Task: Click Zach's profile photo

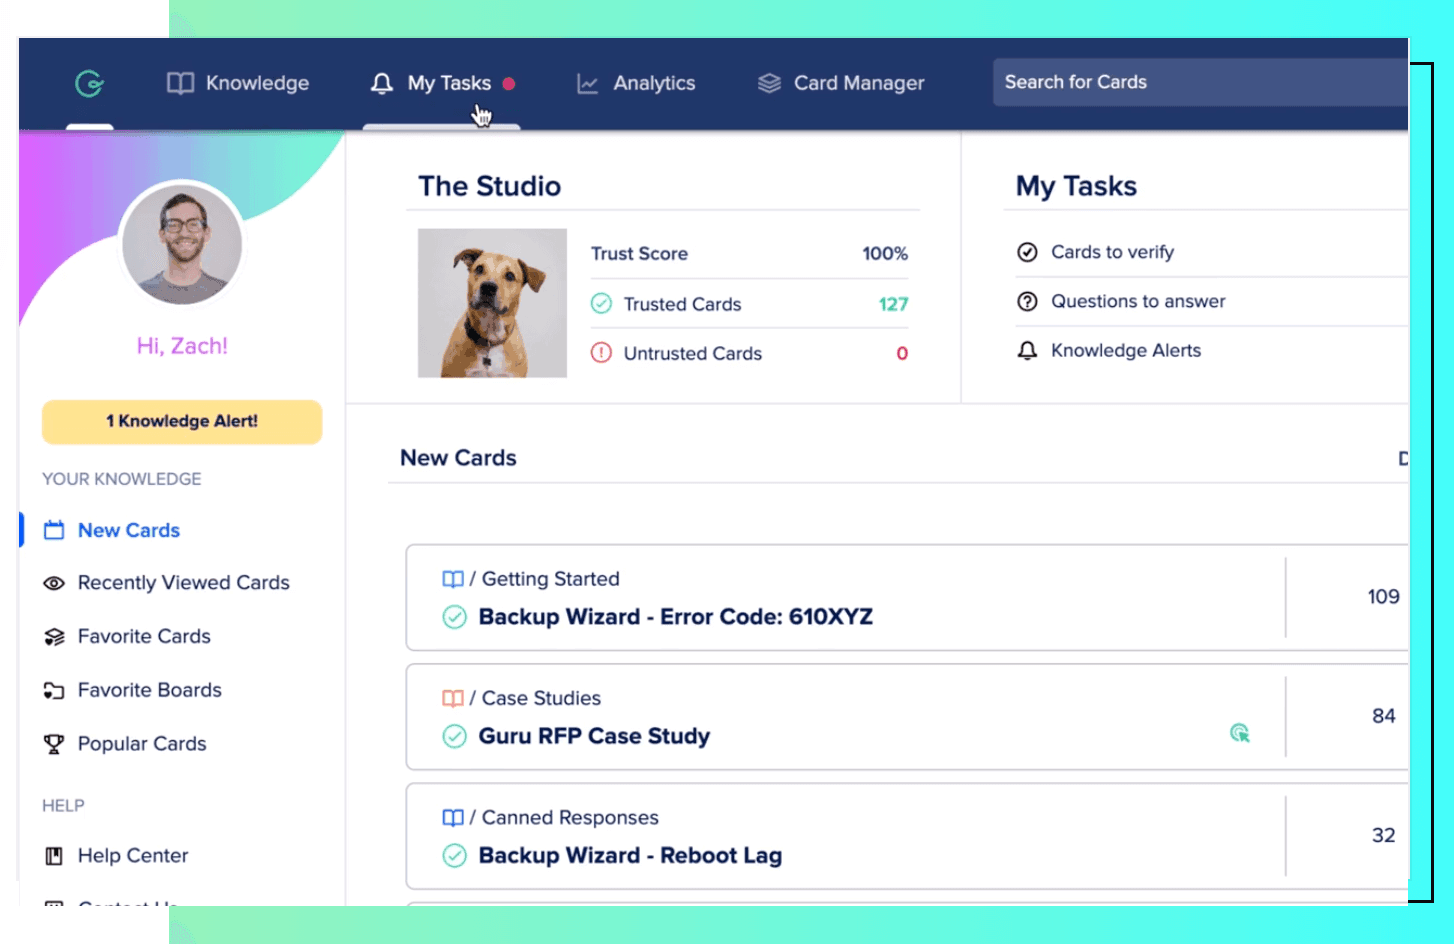Action: tap(182, 245)
